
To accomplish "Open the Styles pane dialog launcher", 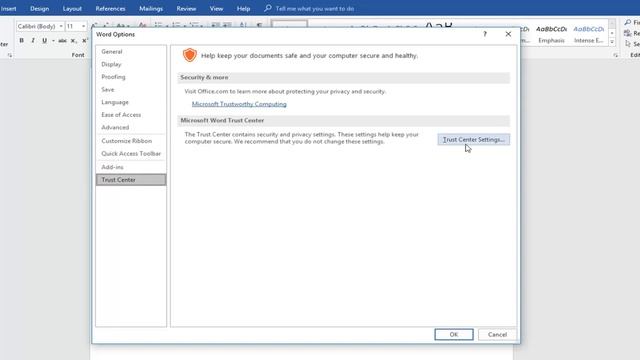I will (616, 55).
